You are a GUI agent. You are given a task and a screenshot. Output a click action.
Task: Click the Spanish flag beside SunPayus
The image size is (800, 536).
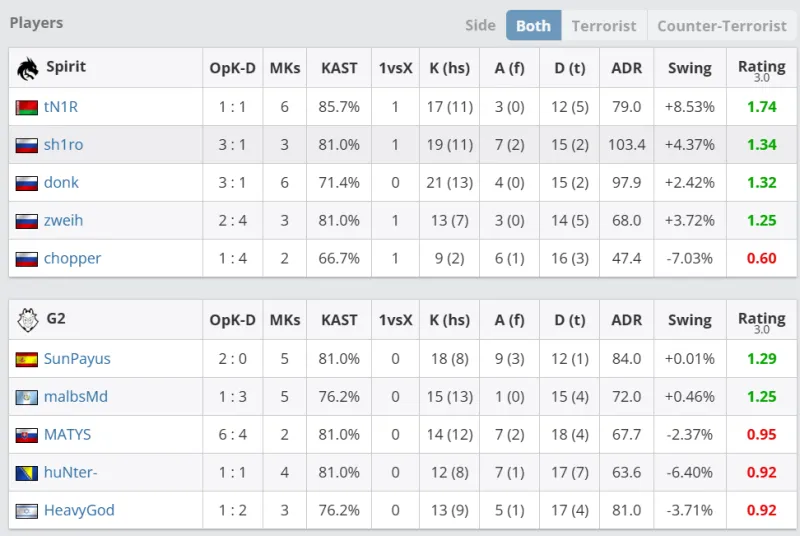(x=26, y=359)
